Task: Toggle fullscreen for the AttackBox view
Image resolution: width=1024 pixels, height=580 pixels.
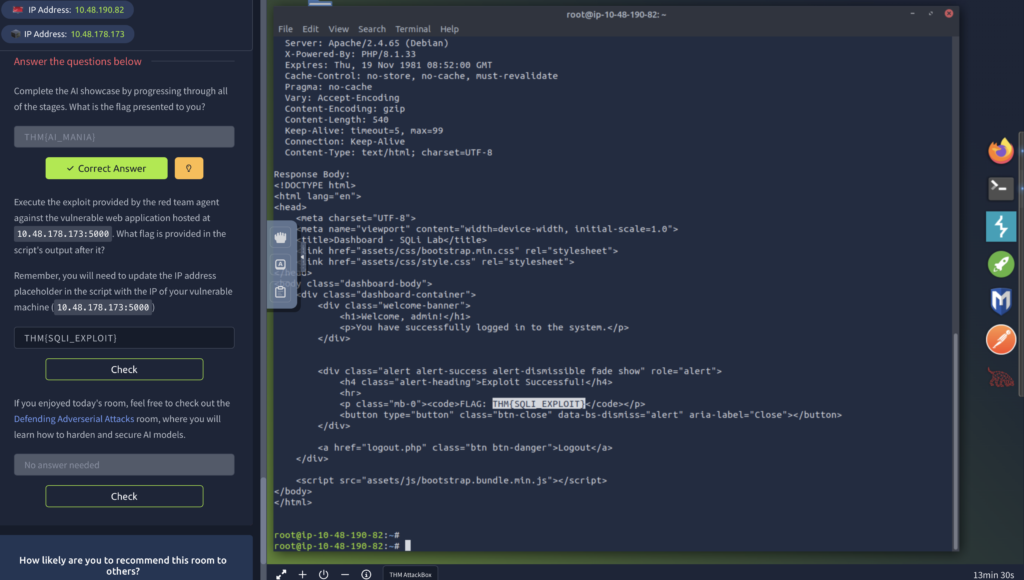Action: 279,574
